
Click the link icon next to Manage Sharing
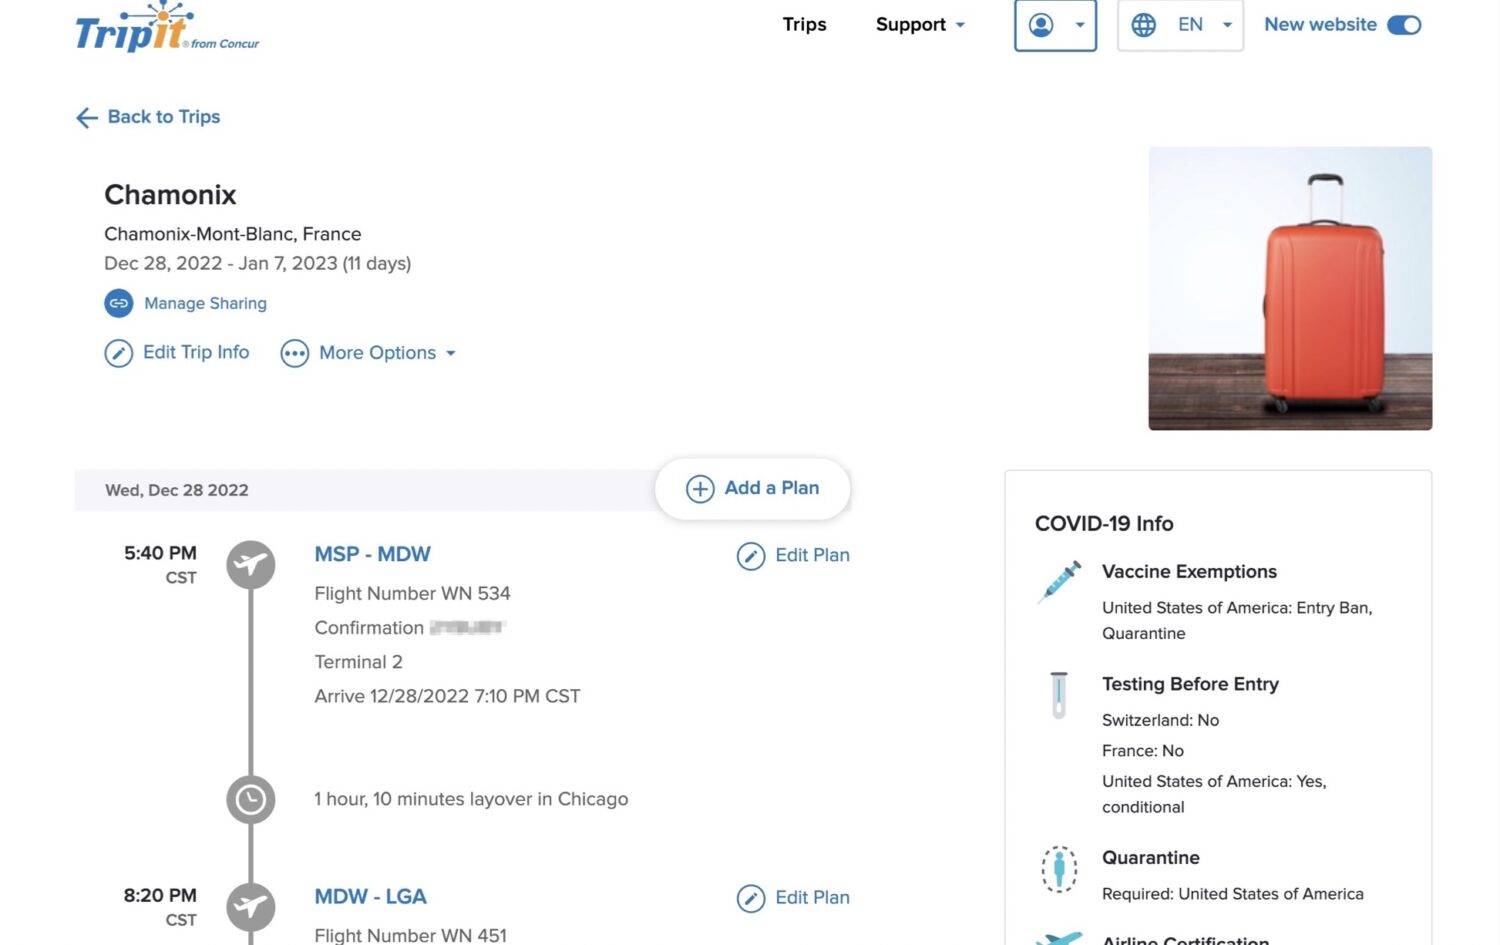[118, 303]
